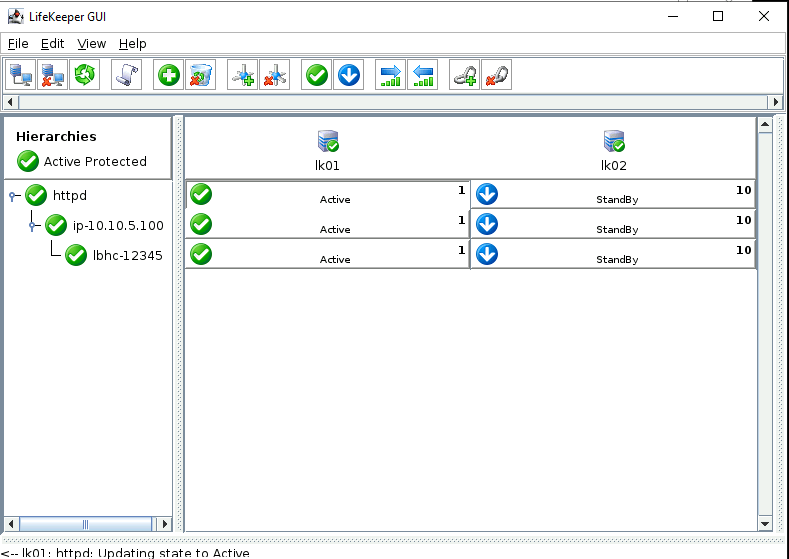Click the Unextend Resource Hierarchy left-arrow icon
789x559 pixels.
(x=423, y=75)
